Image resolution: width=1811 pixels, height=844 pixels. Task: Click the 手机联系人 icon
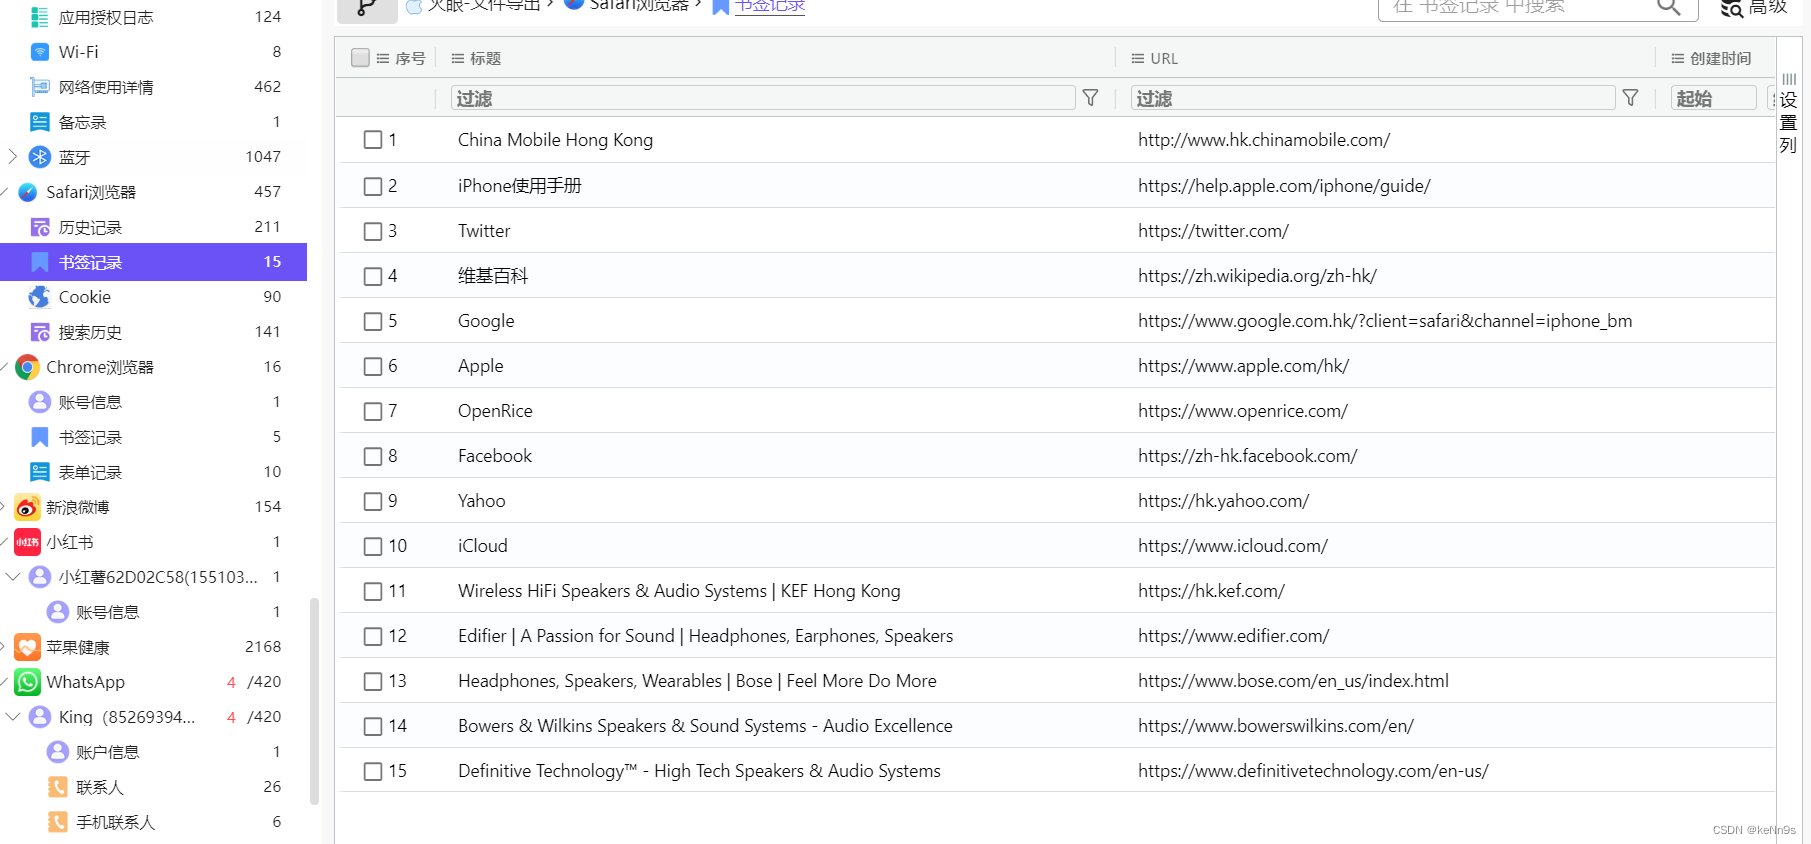[x=58, y=822]
